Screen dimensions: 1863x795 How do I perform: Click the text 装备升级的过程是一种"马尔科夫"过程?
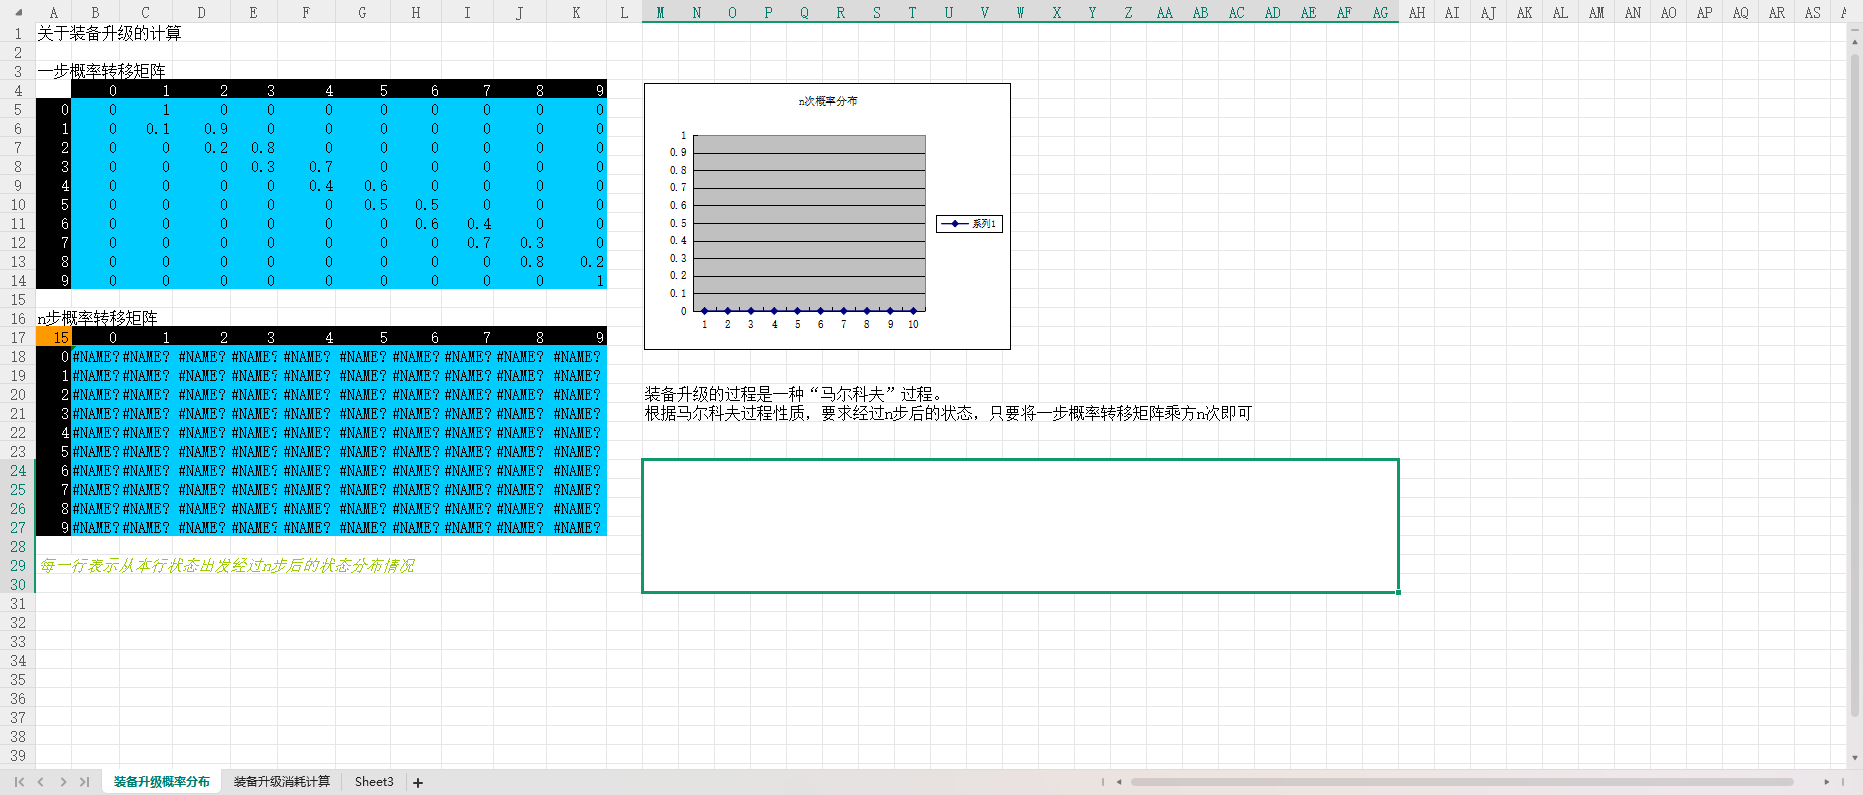[x=794, y=394]
